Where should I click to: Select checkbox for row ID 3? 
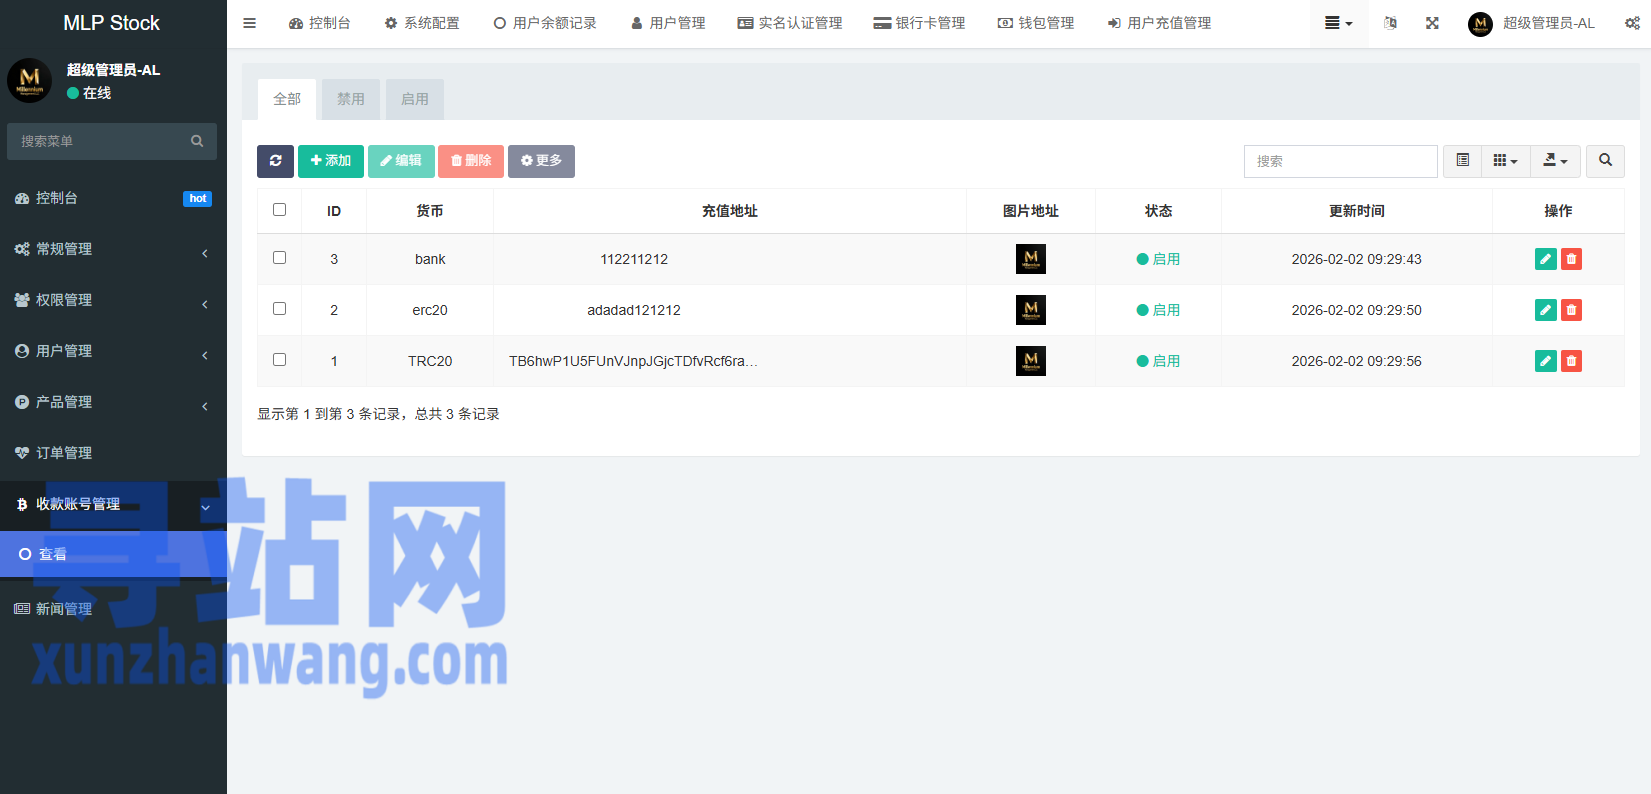(280, 258)
